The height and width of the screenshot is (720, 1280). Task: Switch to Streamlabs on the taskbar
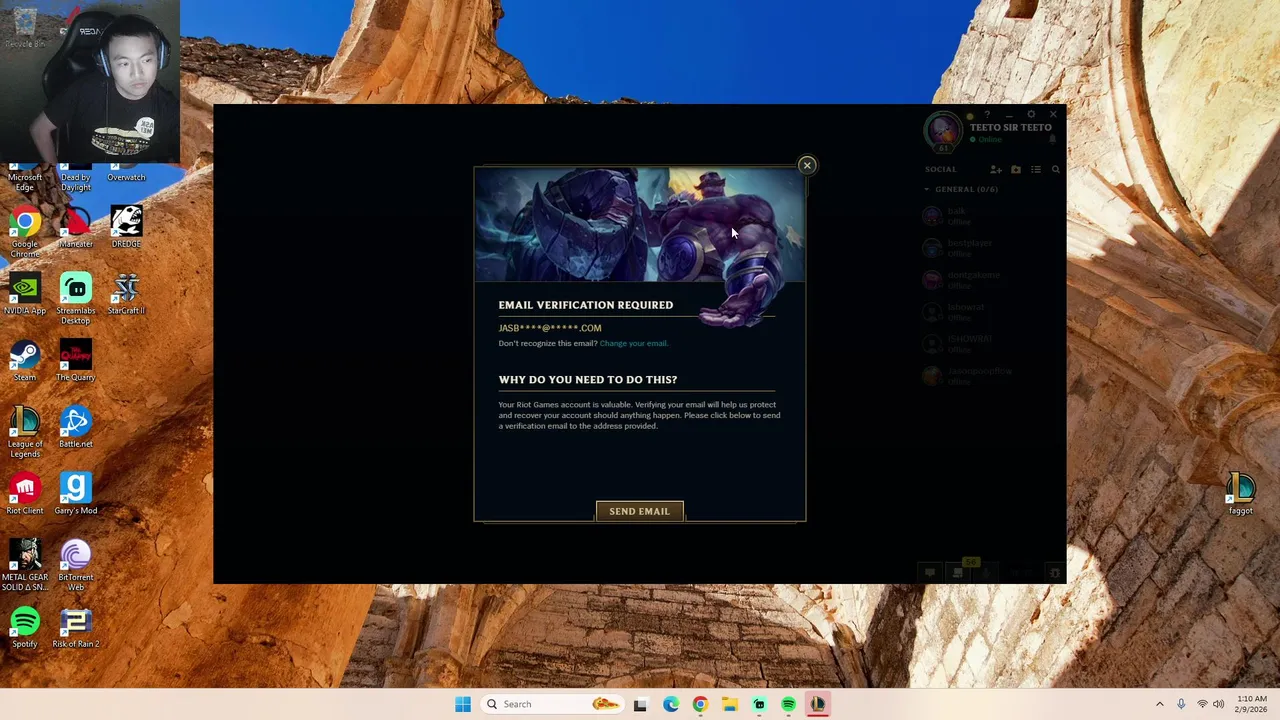pyautogui.click(x=759, y=704)
